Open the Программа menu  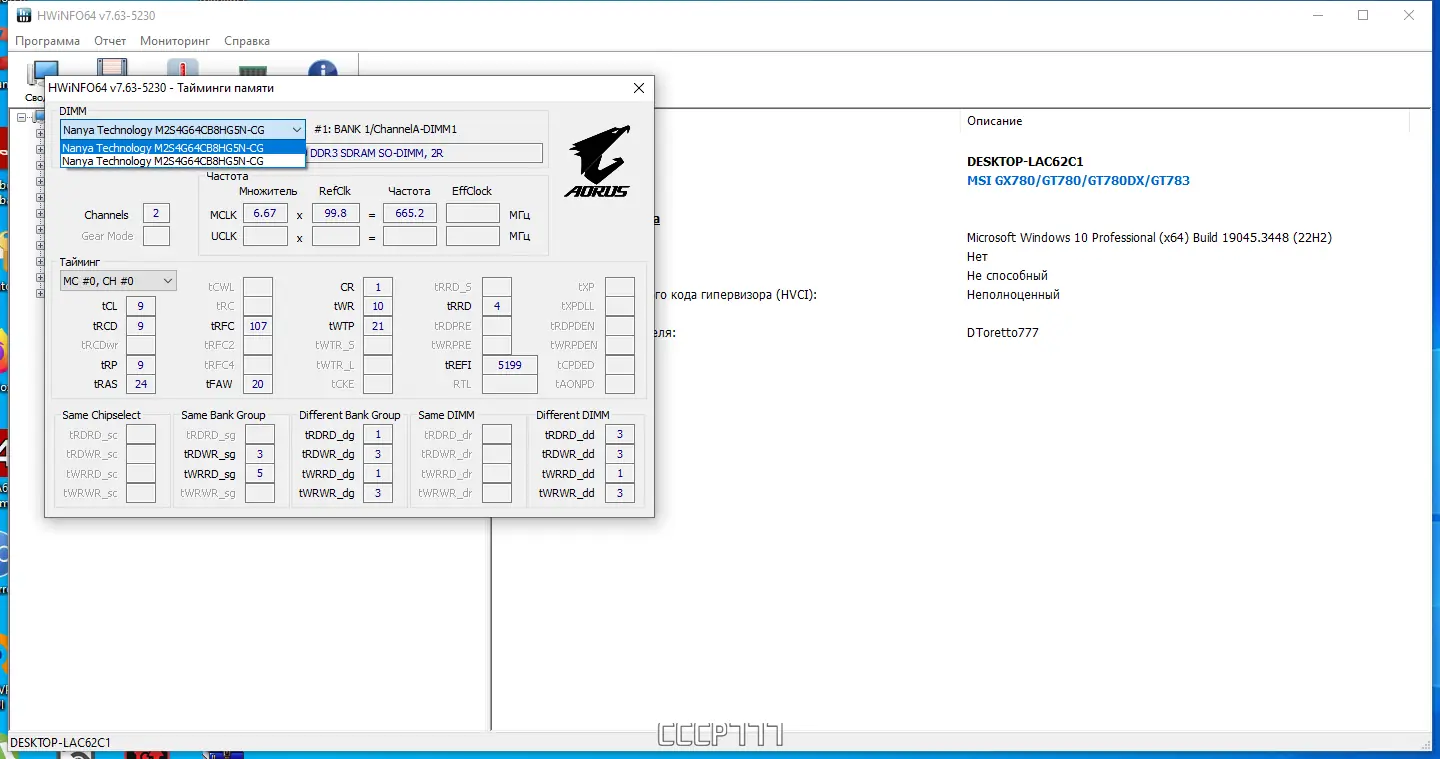tap(47, 41)
